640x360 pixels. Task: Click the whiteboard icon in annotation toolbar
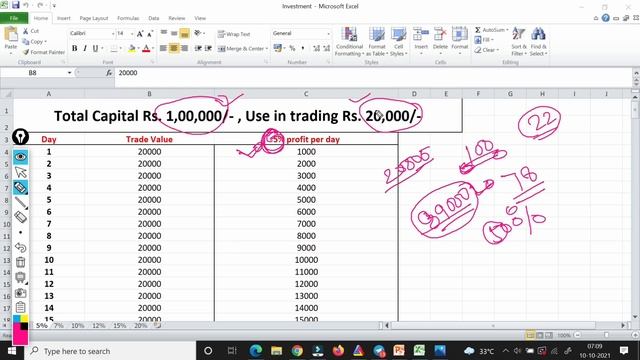[x=20, y=277]
